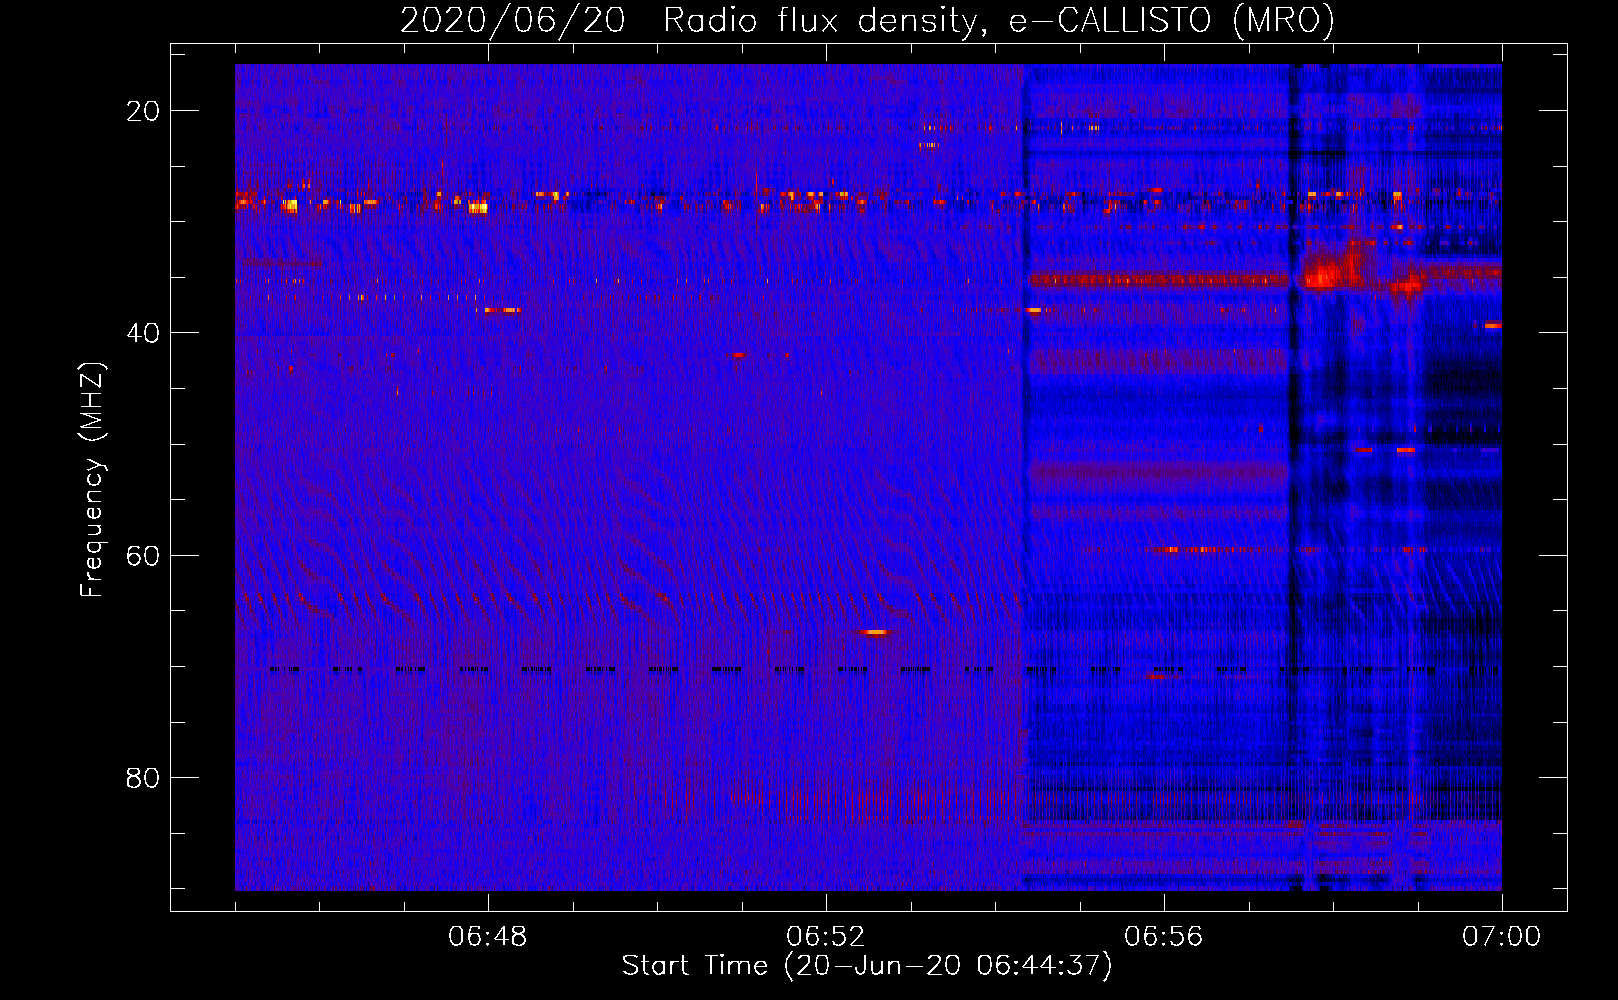Click the '40' frequency tick label
Viewport: 1618px width, 1000px height.
click(143, 333)
